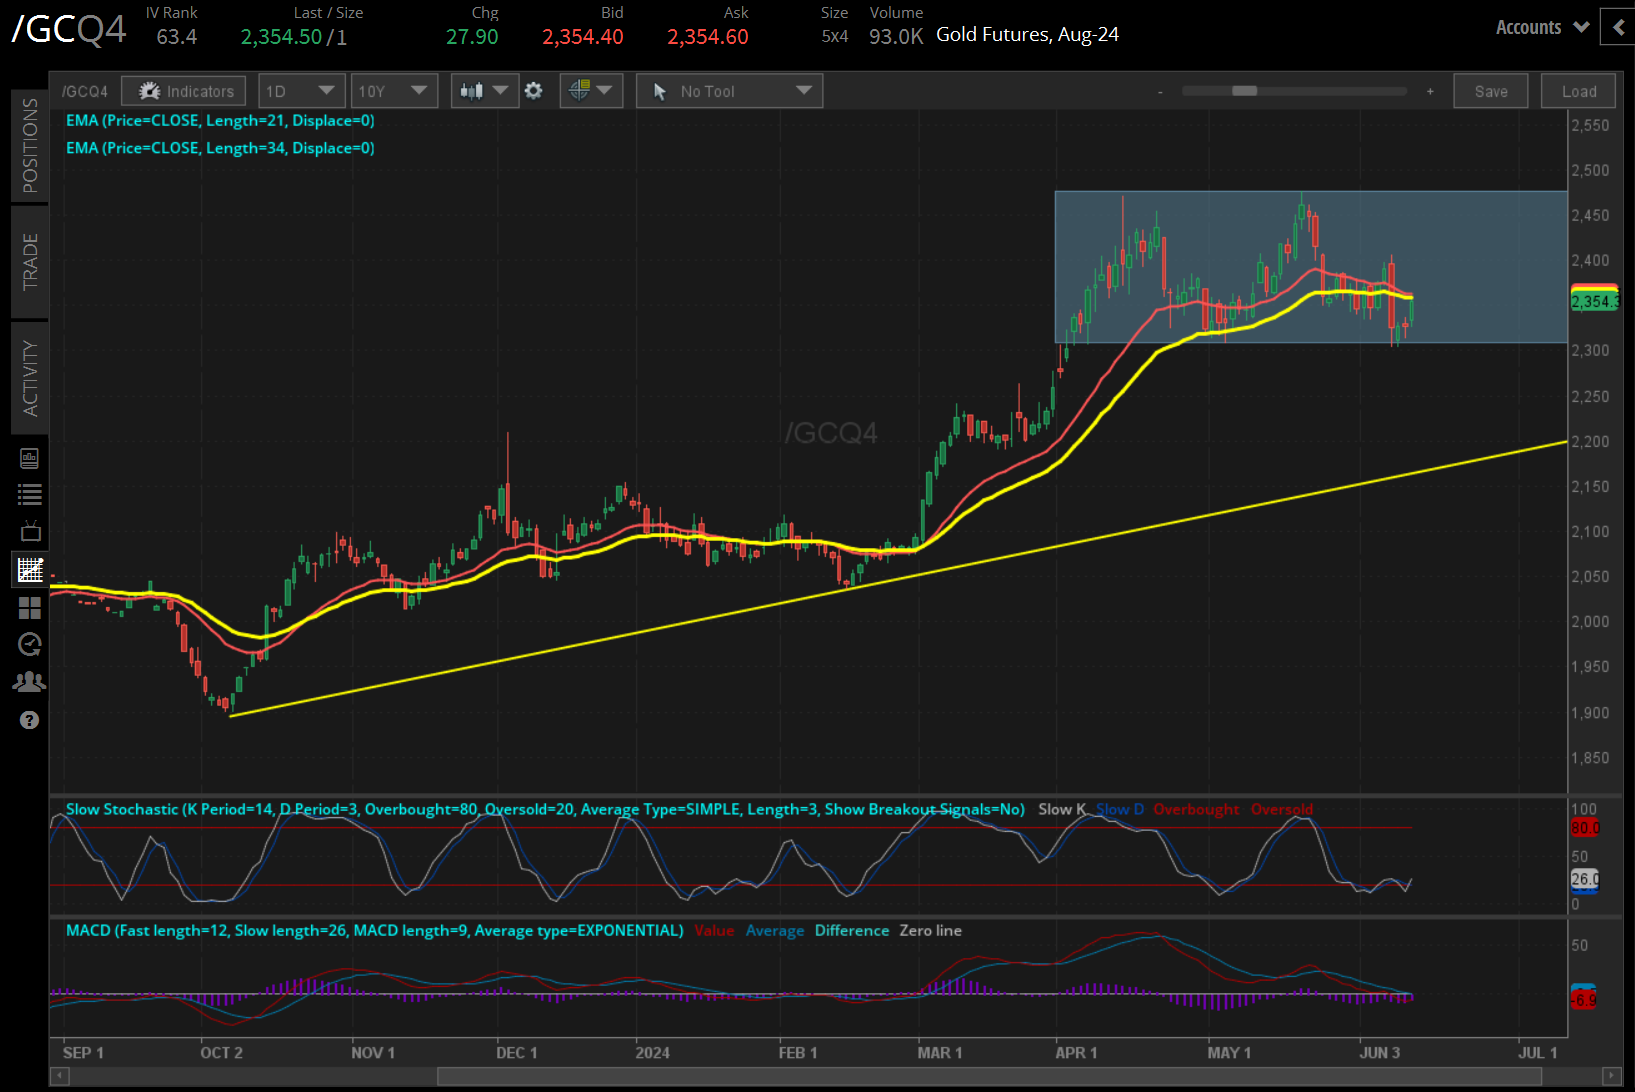Image resolution: width=1635 pixels, height=1092 pixels.
Task: Click the grid dashboard icon in sidebar
Action: point(30,607)
